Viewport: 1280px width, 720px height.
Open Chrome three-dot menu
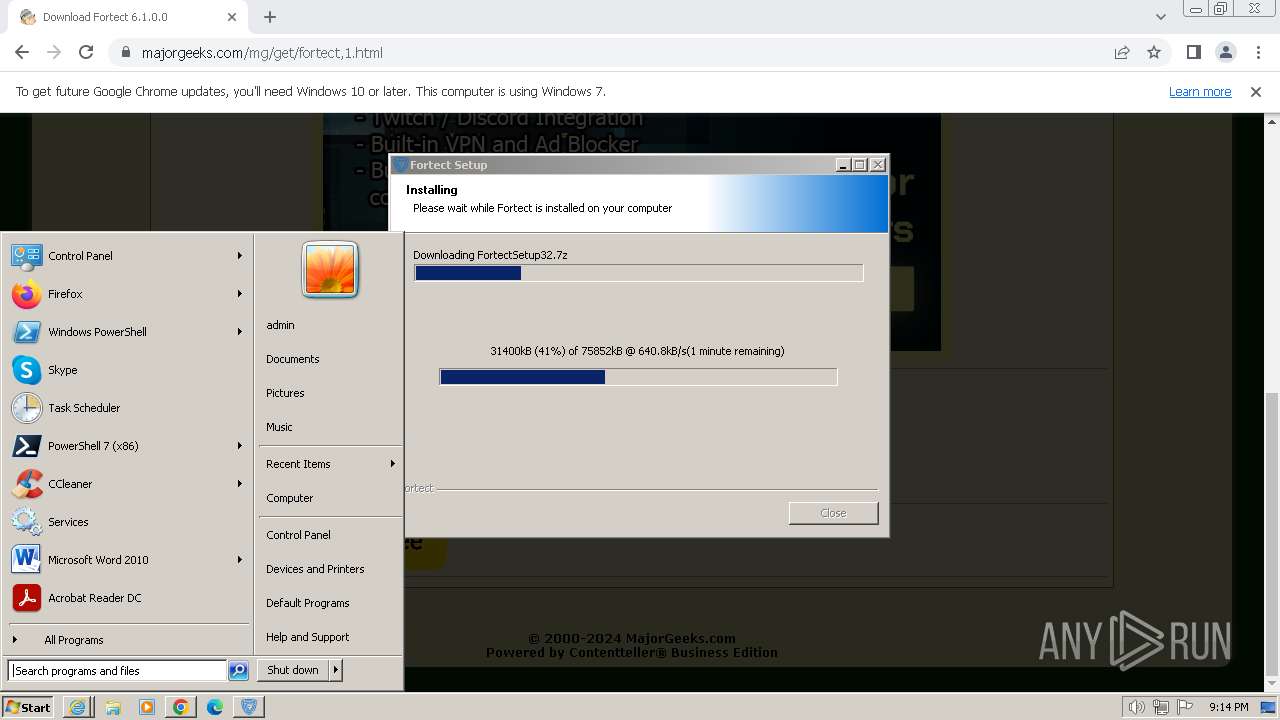(x=1257, y=53)
